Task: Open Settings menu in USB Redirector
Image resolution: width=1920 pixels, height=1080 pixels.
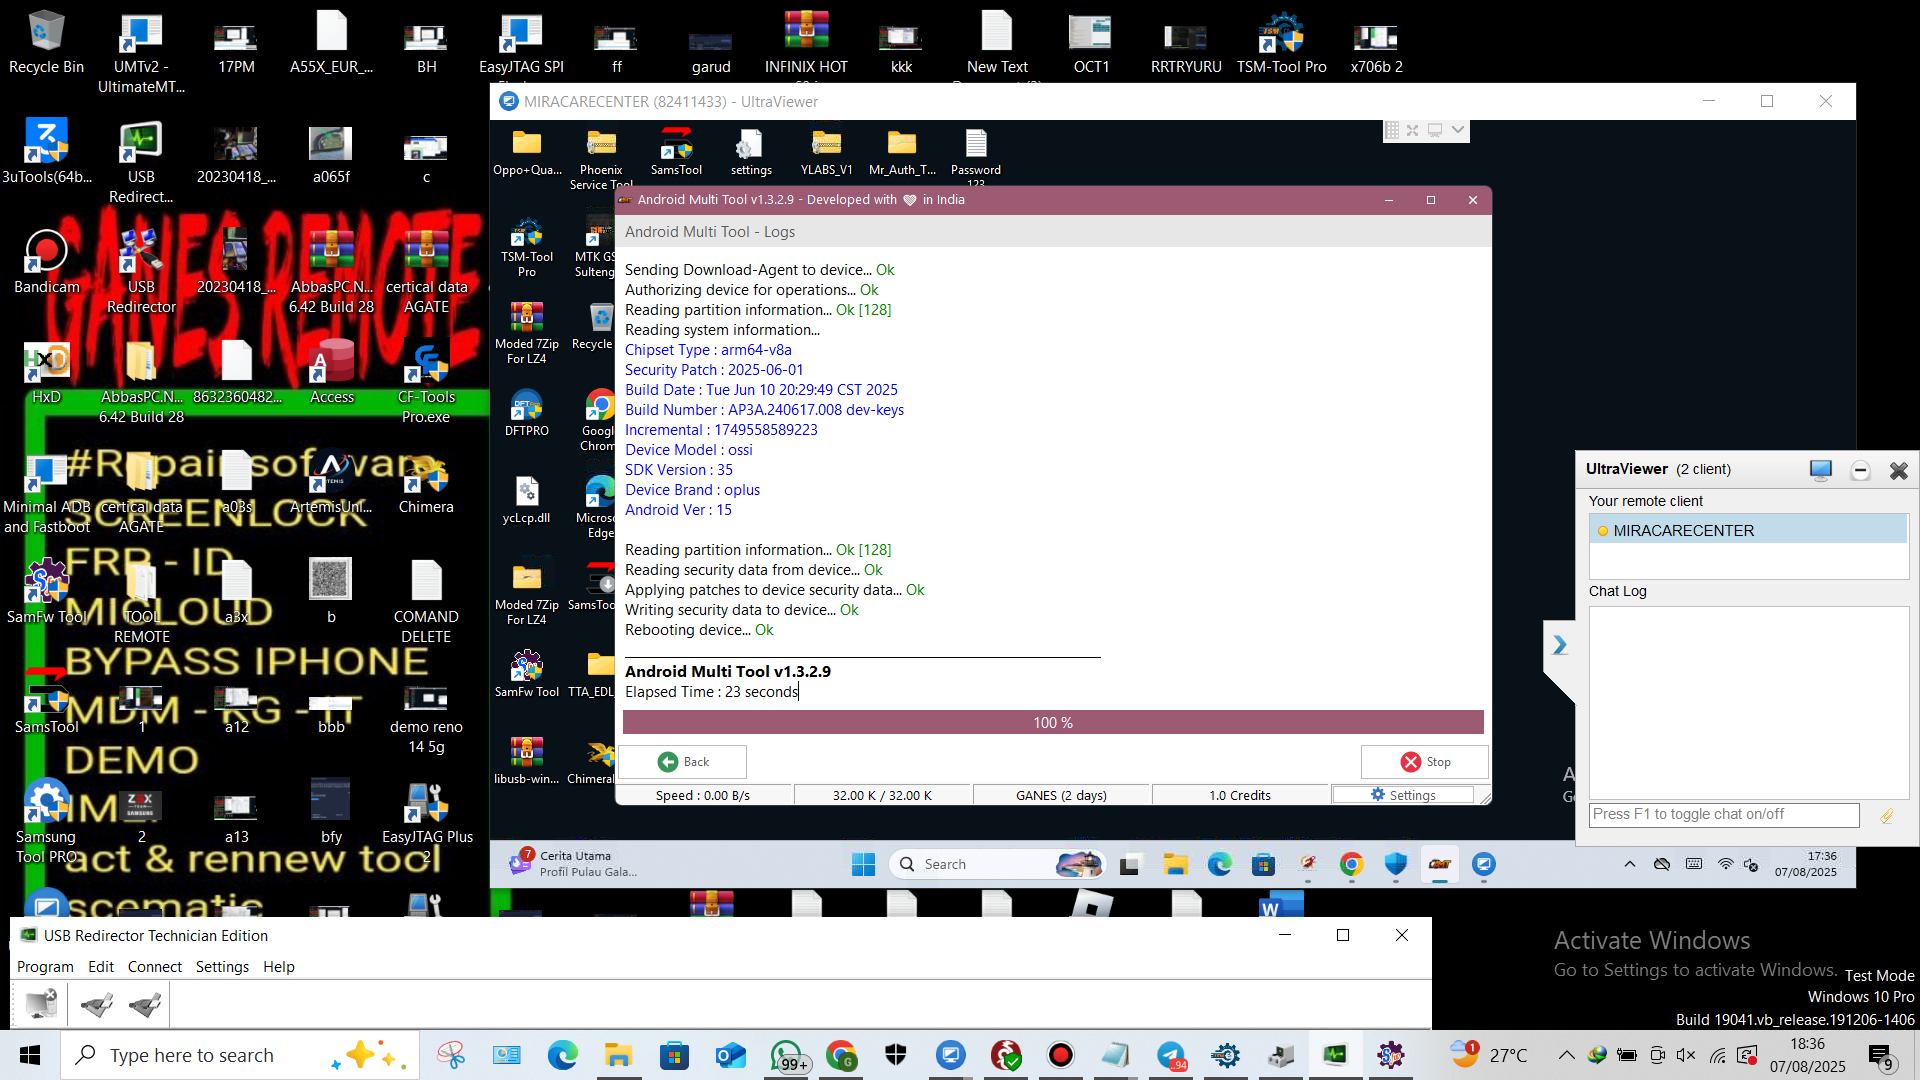Action: [222, 966]
